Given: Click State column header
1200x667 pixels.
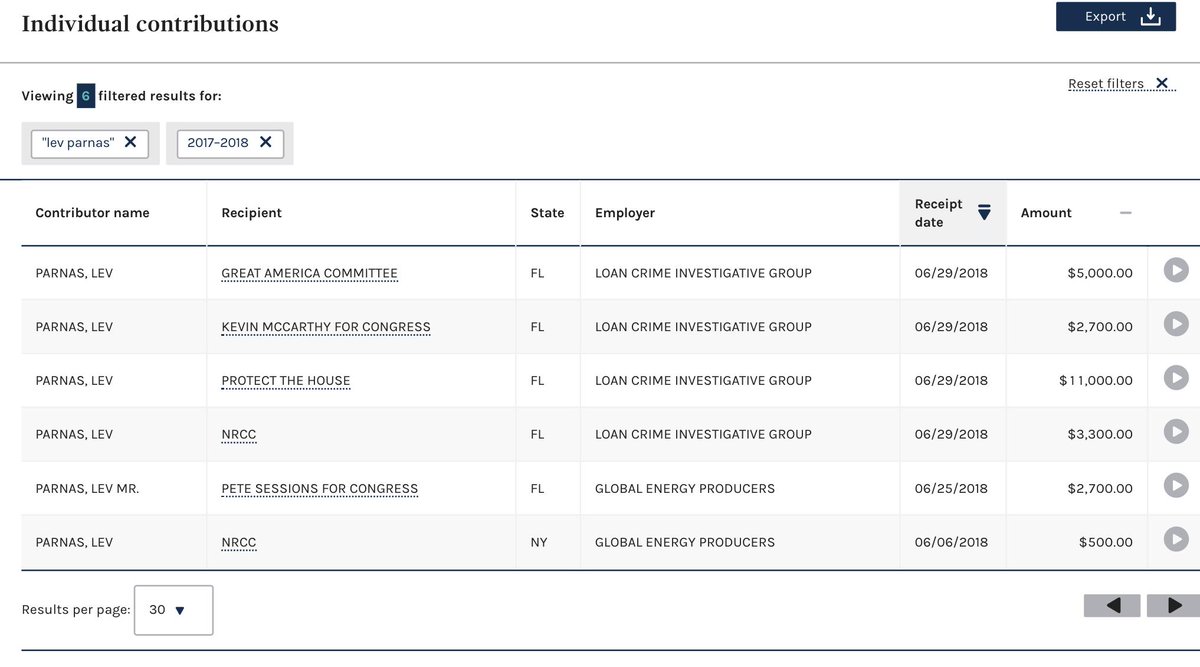Looking at the screenshot, I should click(x=547, y=213).
